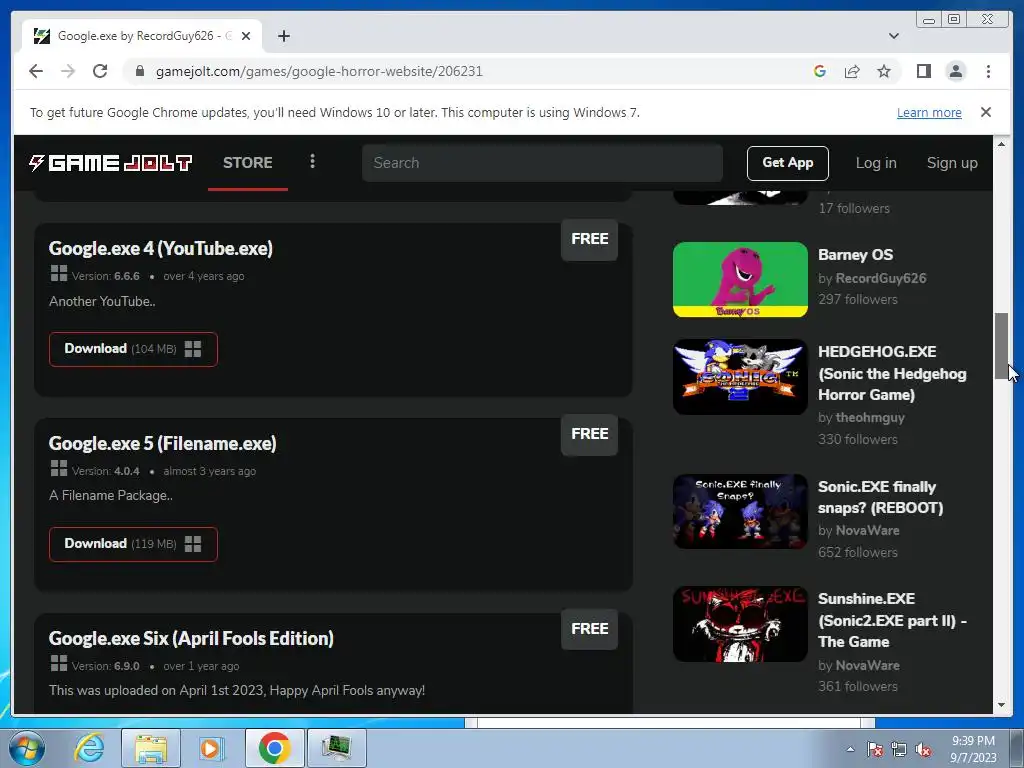Open monitor app in taskbar

pos(337,748)
